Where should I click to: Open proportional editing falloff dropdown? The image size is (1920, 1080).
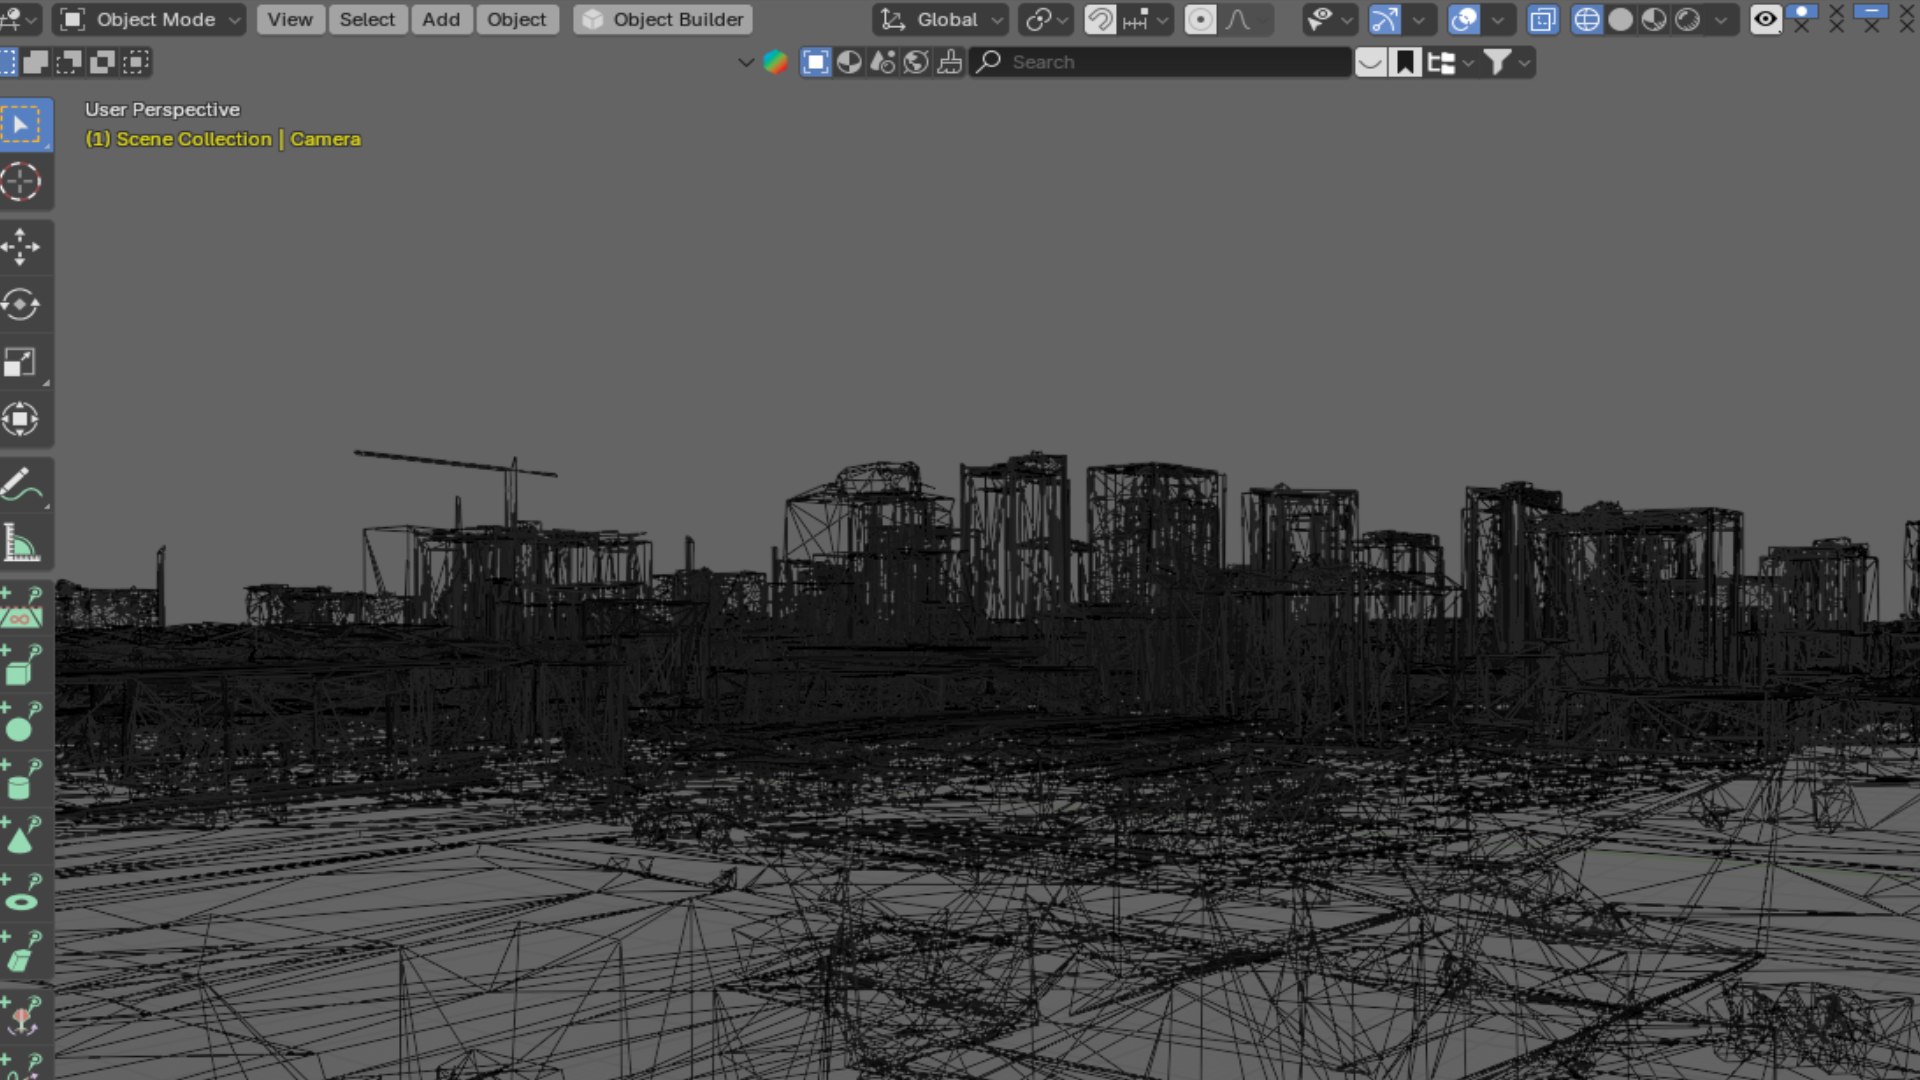pyautogui.click(x=1246, y=19)
